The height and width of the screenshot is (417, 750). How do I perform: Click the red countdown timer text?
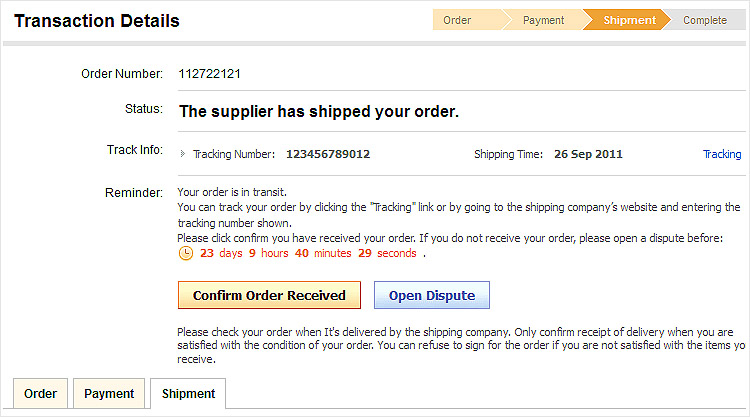pos(308,253)
